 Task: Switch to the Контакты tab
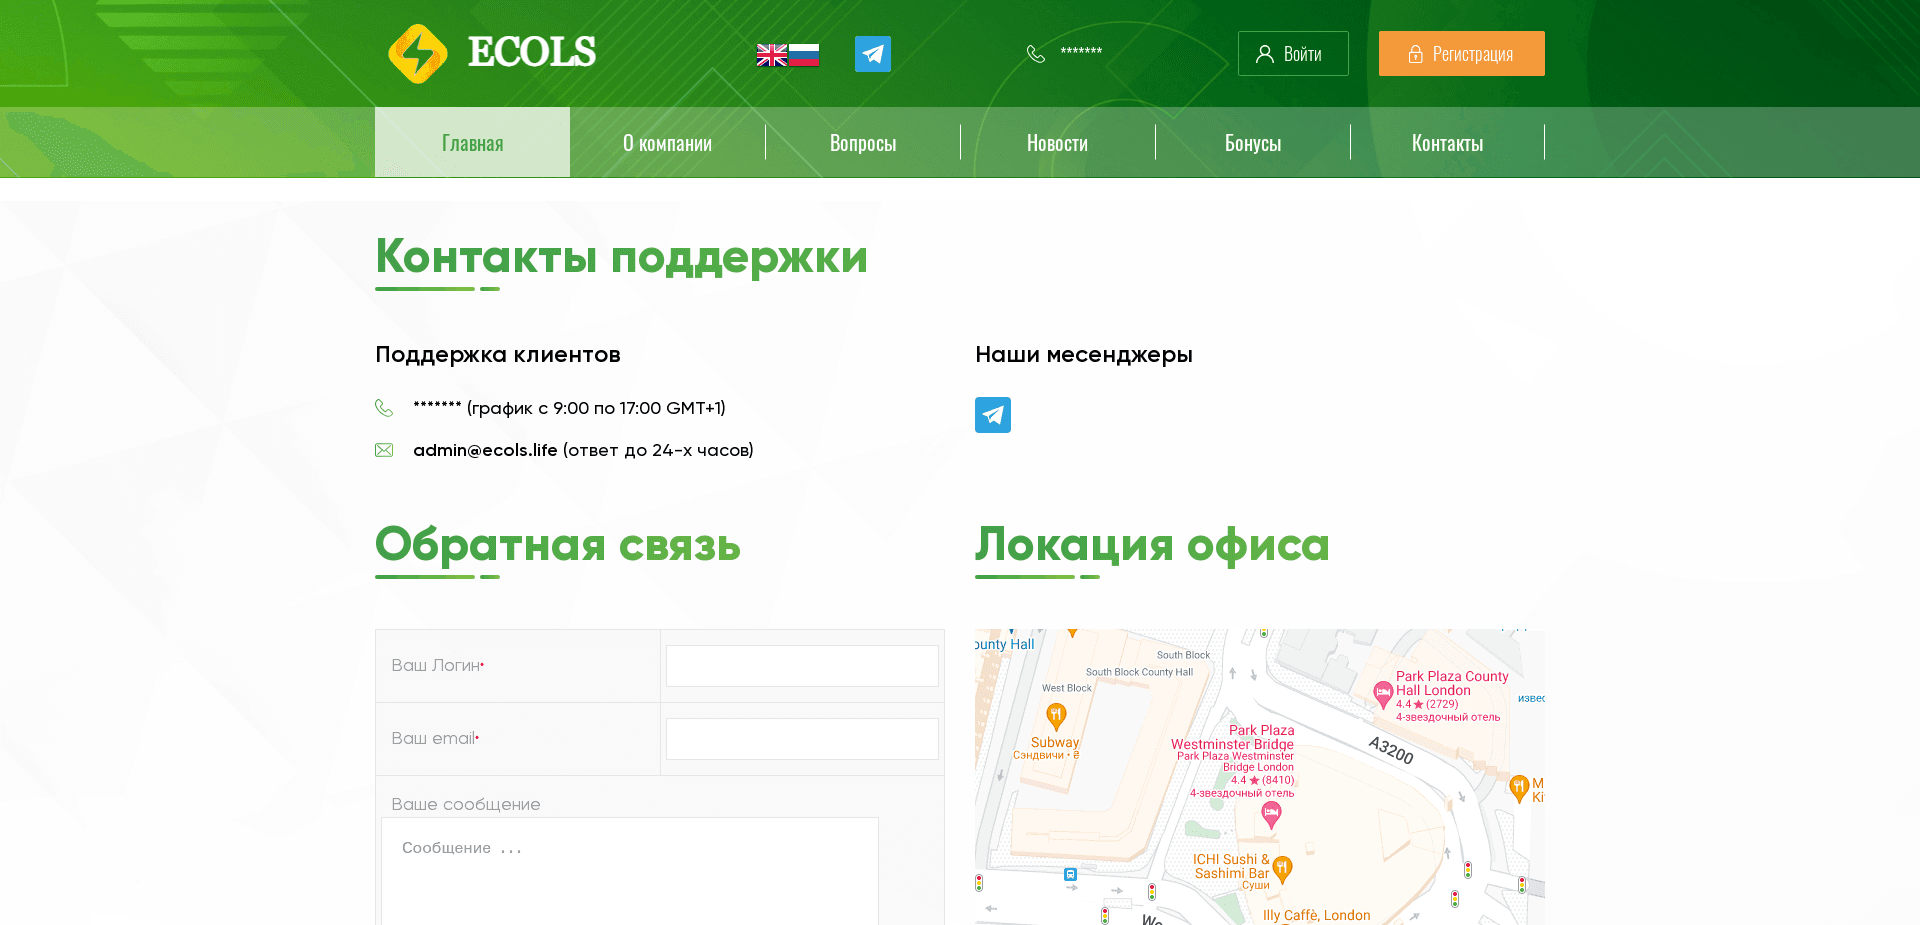(1447, 142)
